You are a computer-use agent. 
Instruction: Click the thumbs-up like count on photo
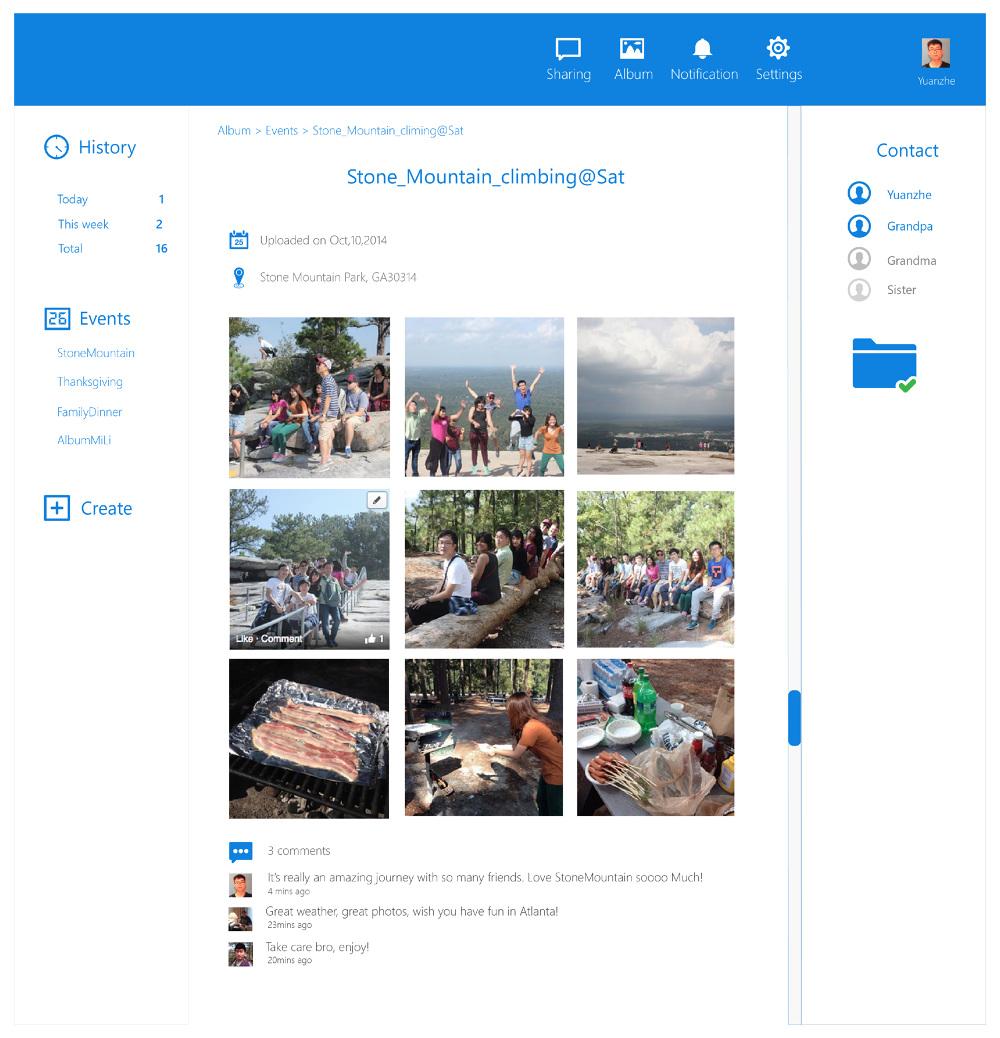coord(374,638)
